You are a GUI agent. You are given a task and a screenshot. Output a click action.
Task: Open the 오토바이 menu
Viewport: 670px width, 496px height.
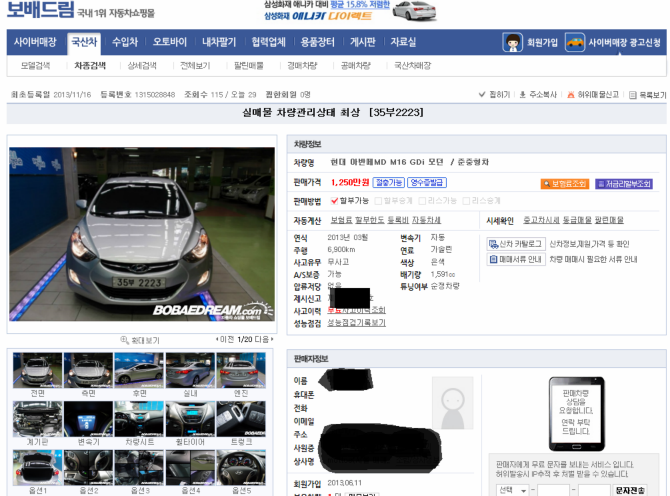point(170,42)
